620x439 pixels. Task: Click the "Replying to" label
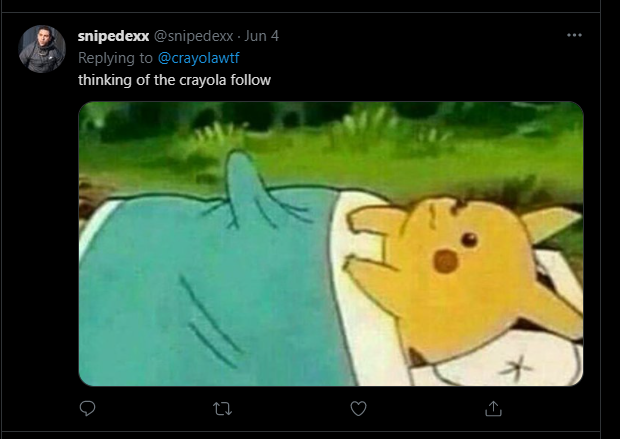(x=115, y=57)
